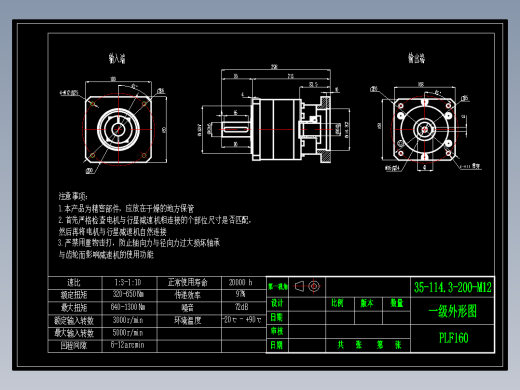Screen dimensions: 520x390
Task: Click the 1:3-1:10 ratio value
Action: coord(128,283)
